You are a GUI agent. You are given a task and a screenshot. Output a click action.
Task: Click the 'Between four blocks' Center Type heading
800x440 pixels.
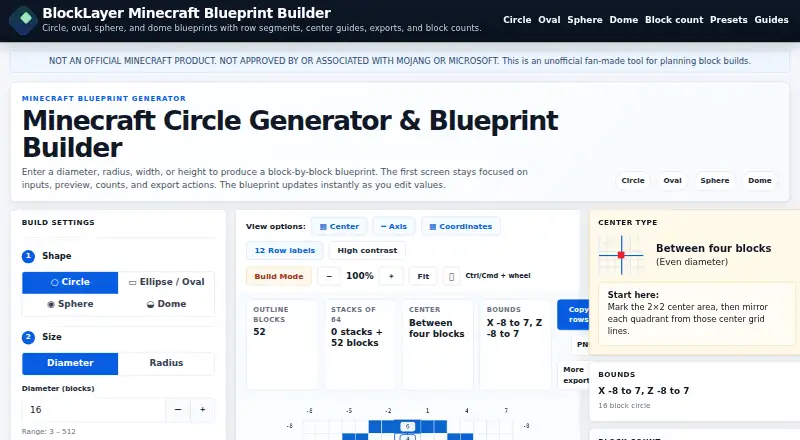click(x=713, y=249)
